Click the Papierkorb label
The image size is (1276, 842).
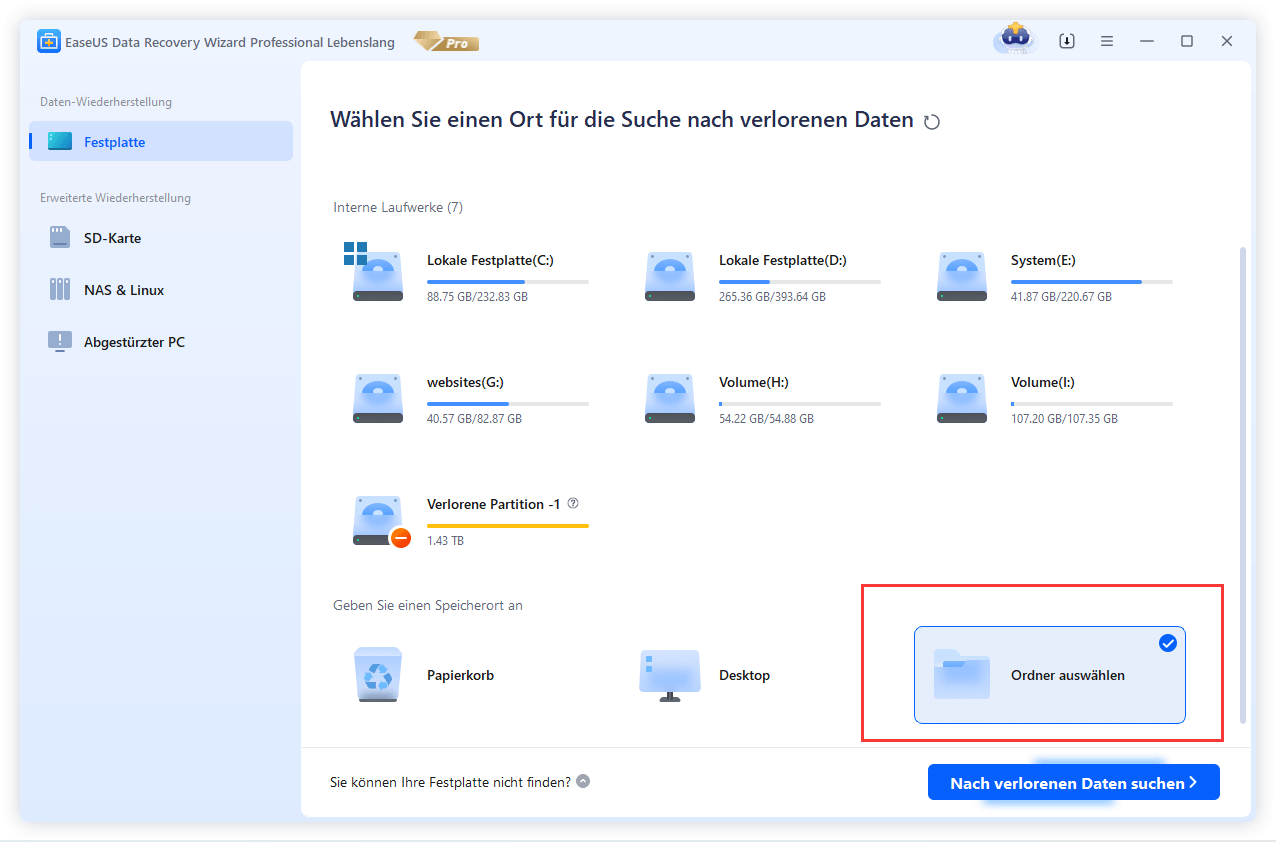click(460, 675)
